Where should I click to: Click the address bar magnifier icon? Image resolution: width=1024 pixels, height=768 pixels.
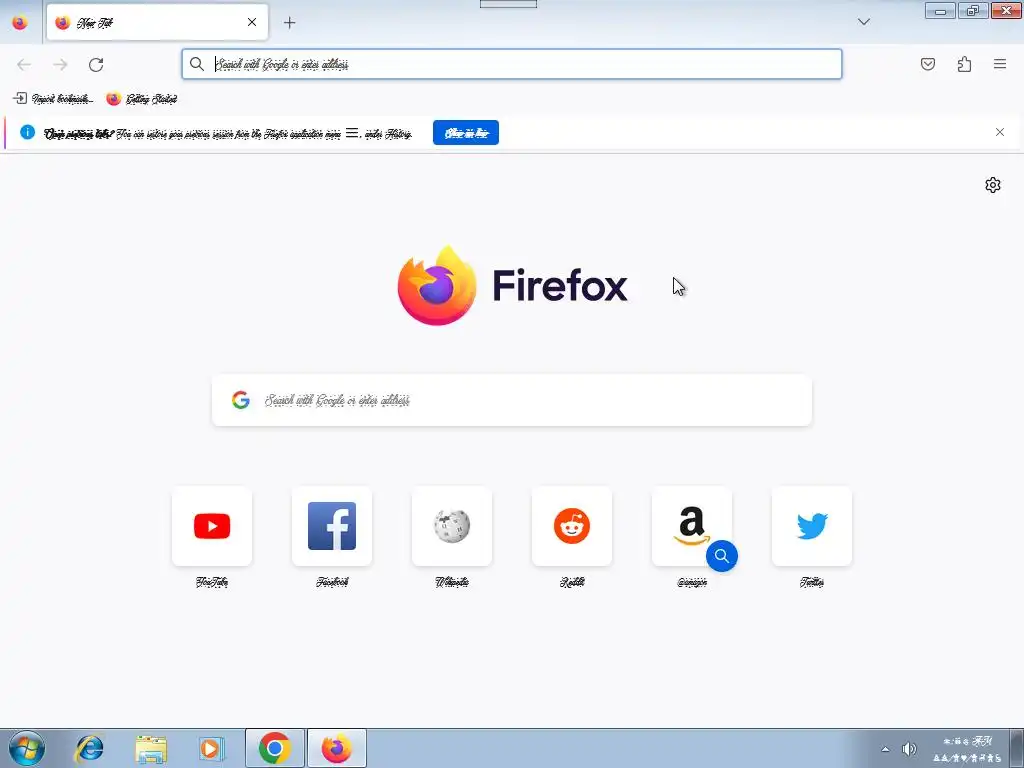(x=197, y=64)
